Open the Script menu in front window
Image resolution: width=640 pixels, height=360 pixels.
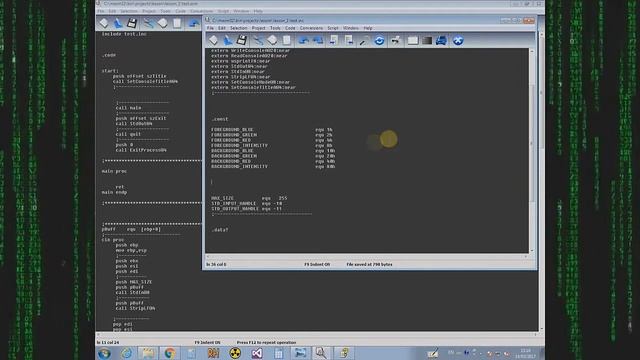(333, 28)
